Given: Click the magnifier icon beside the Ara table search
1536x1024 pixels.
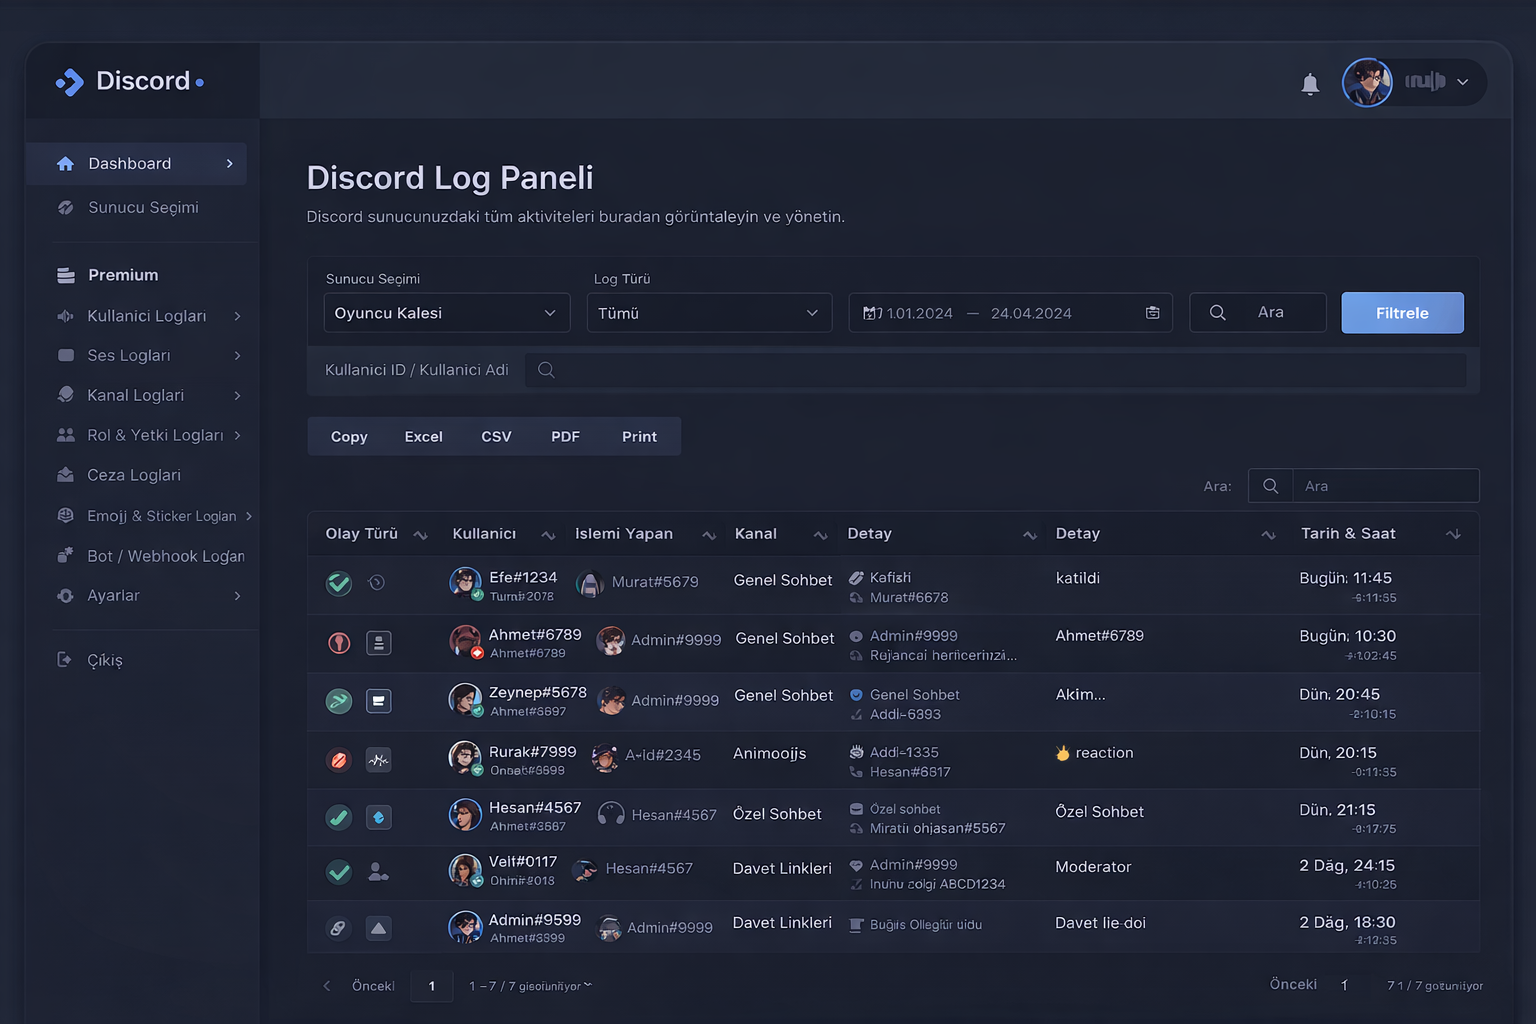Looking at the screenshot, I should (x=1270, y=486).
